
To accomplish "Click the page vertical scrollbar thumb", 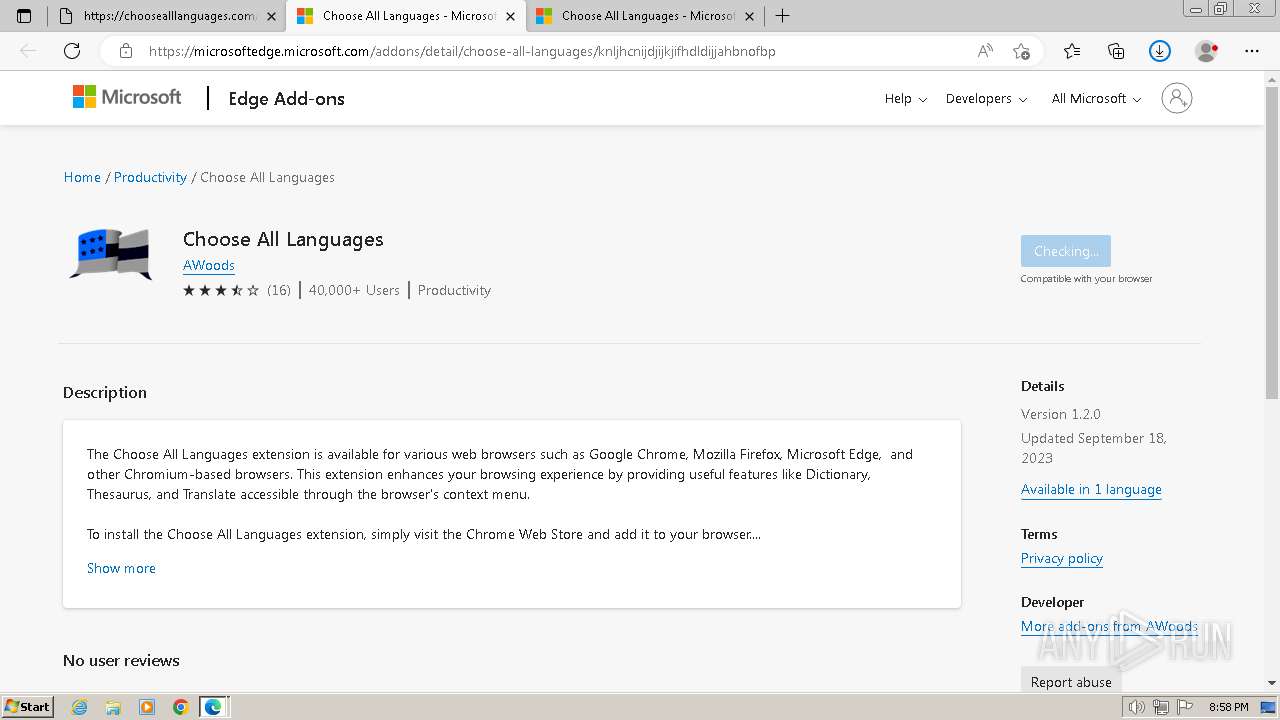I will (1272, 245).
